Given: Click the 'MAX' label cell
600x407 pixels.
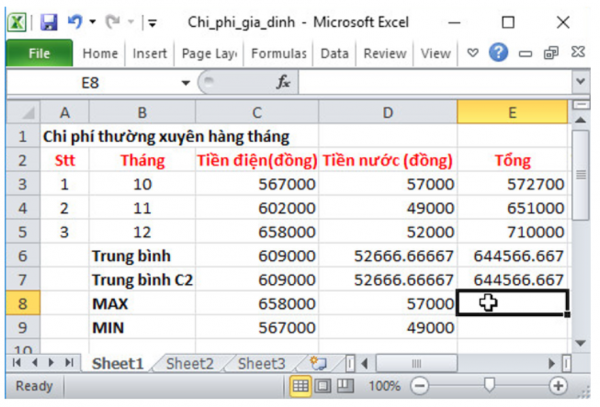Looking at the screenshot, I should coord(142,304).
